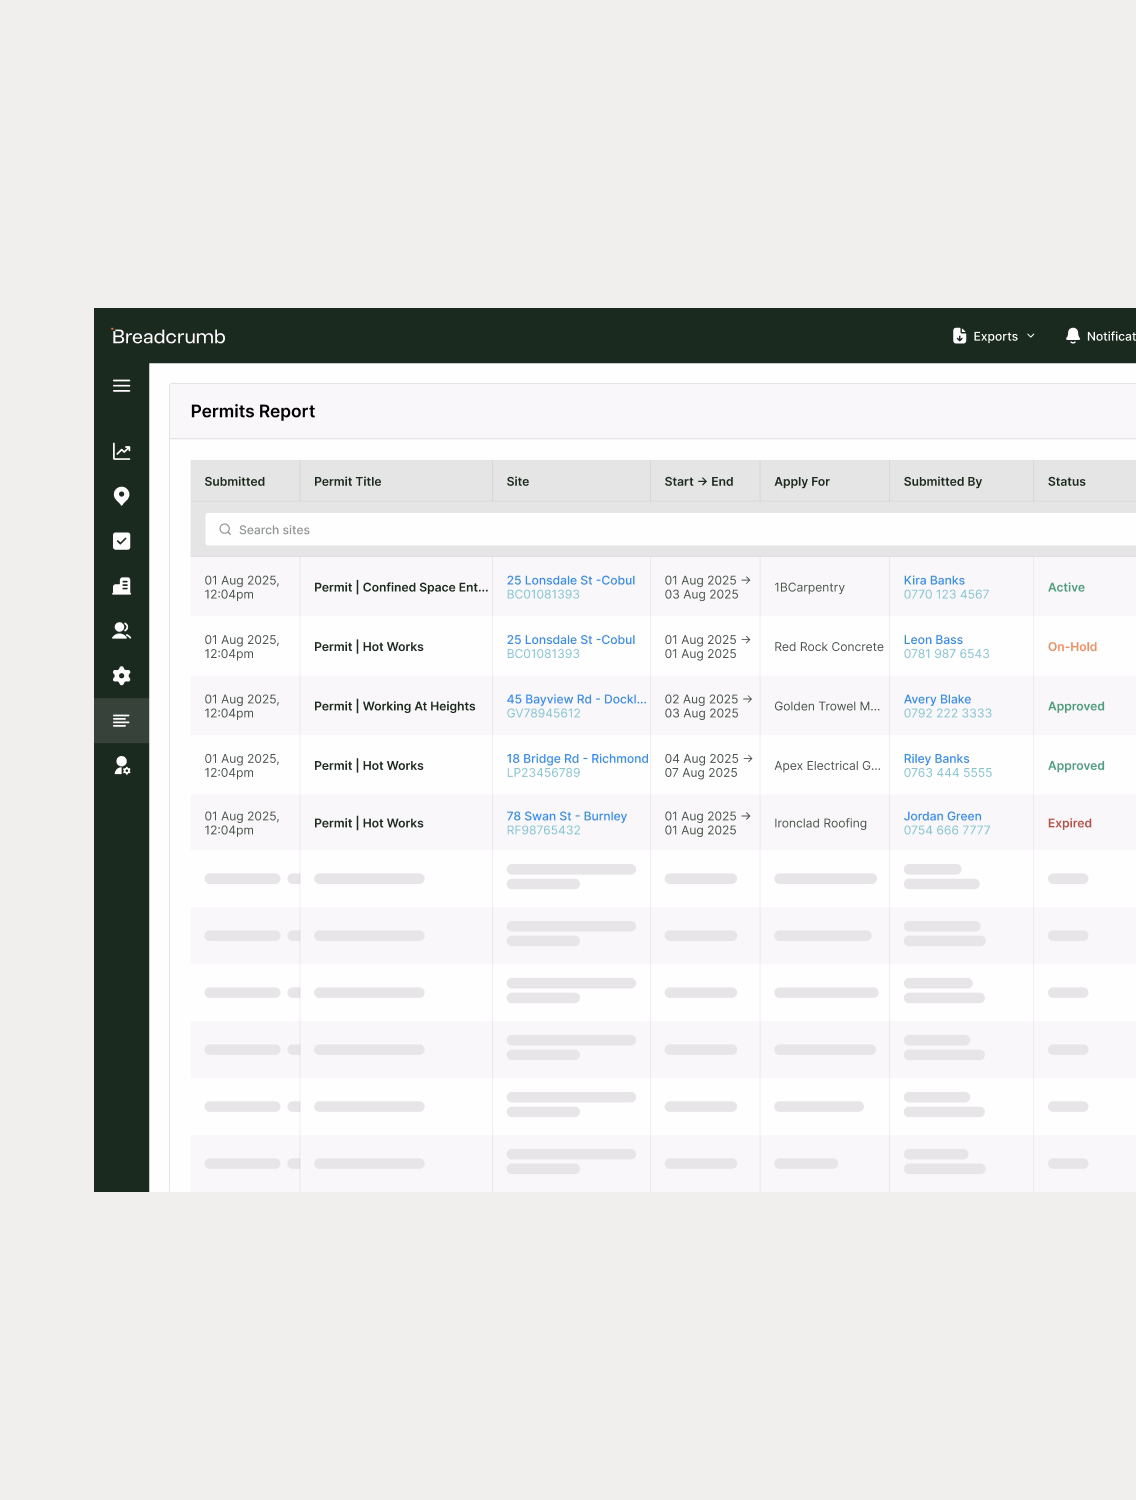
Task: Click Permit | Confined Space Ent... title
Action: pos(401,587)
